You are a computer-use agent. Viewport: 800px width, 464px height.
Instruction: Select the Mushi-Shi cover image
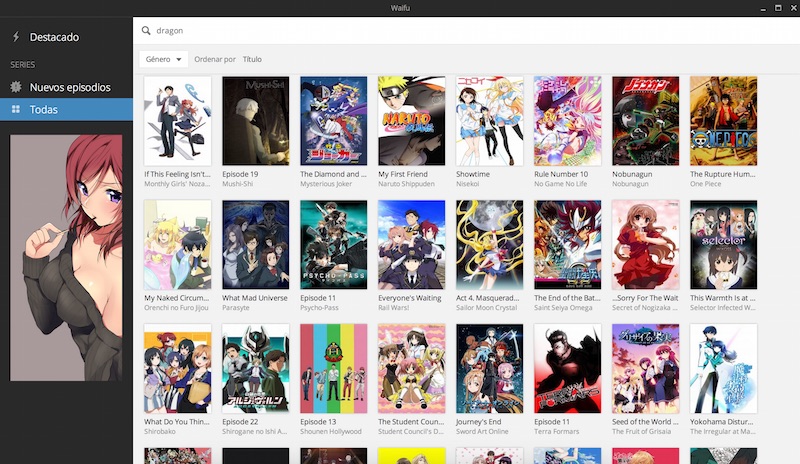pyautogui.click(x=255, y=121)
